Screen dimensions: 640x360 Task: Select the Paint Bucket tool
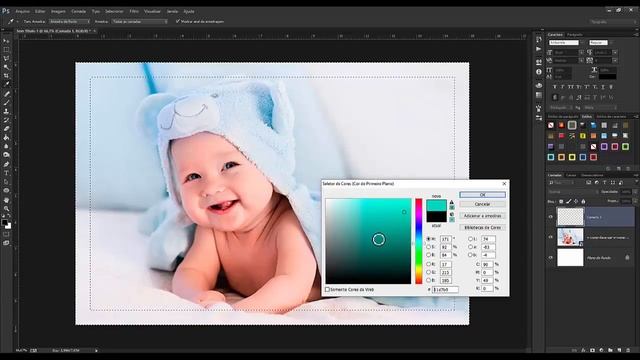tap(6, 138)
